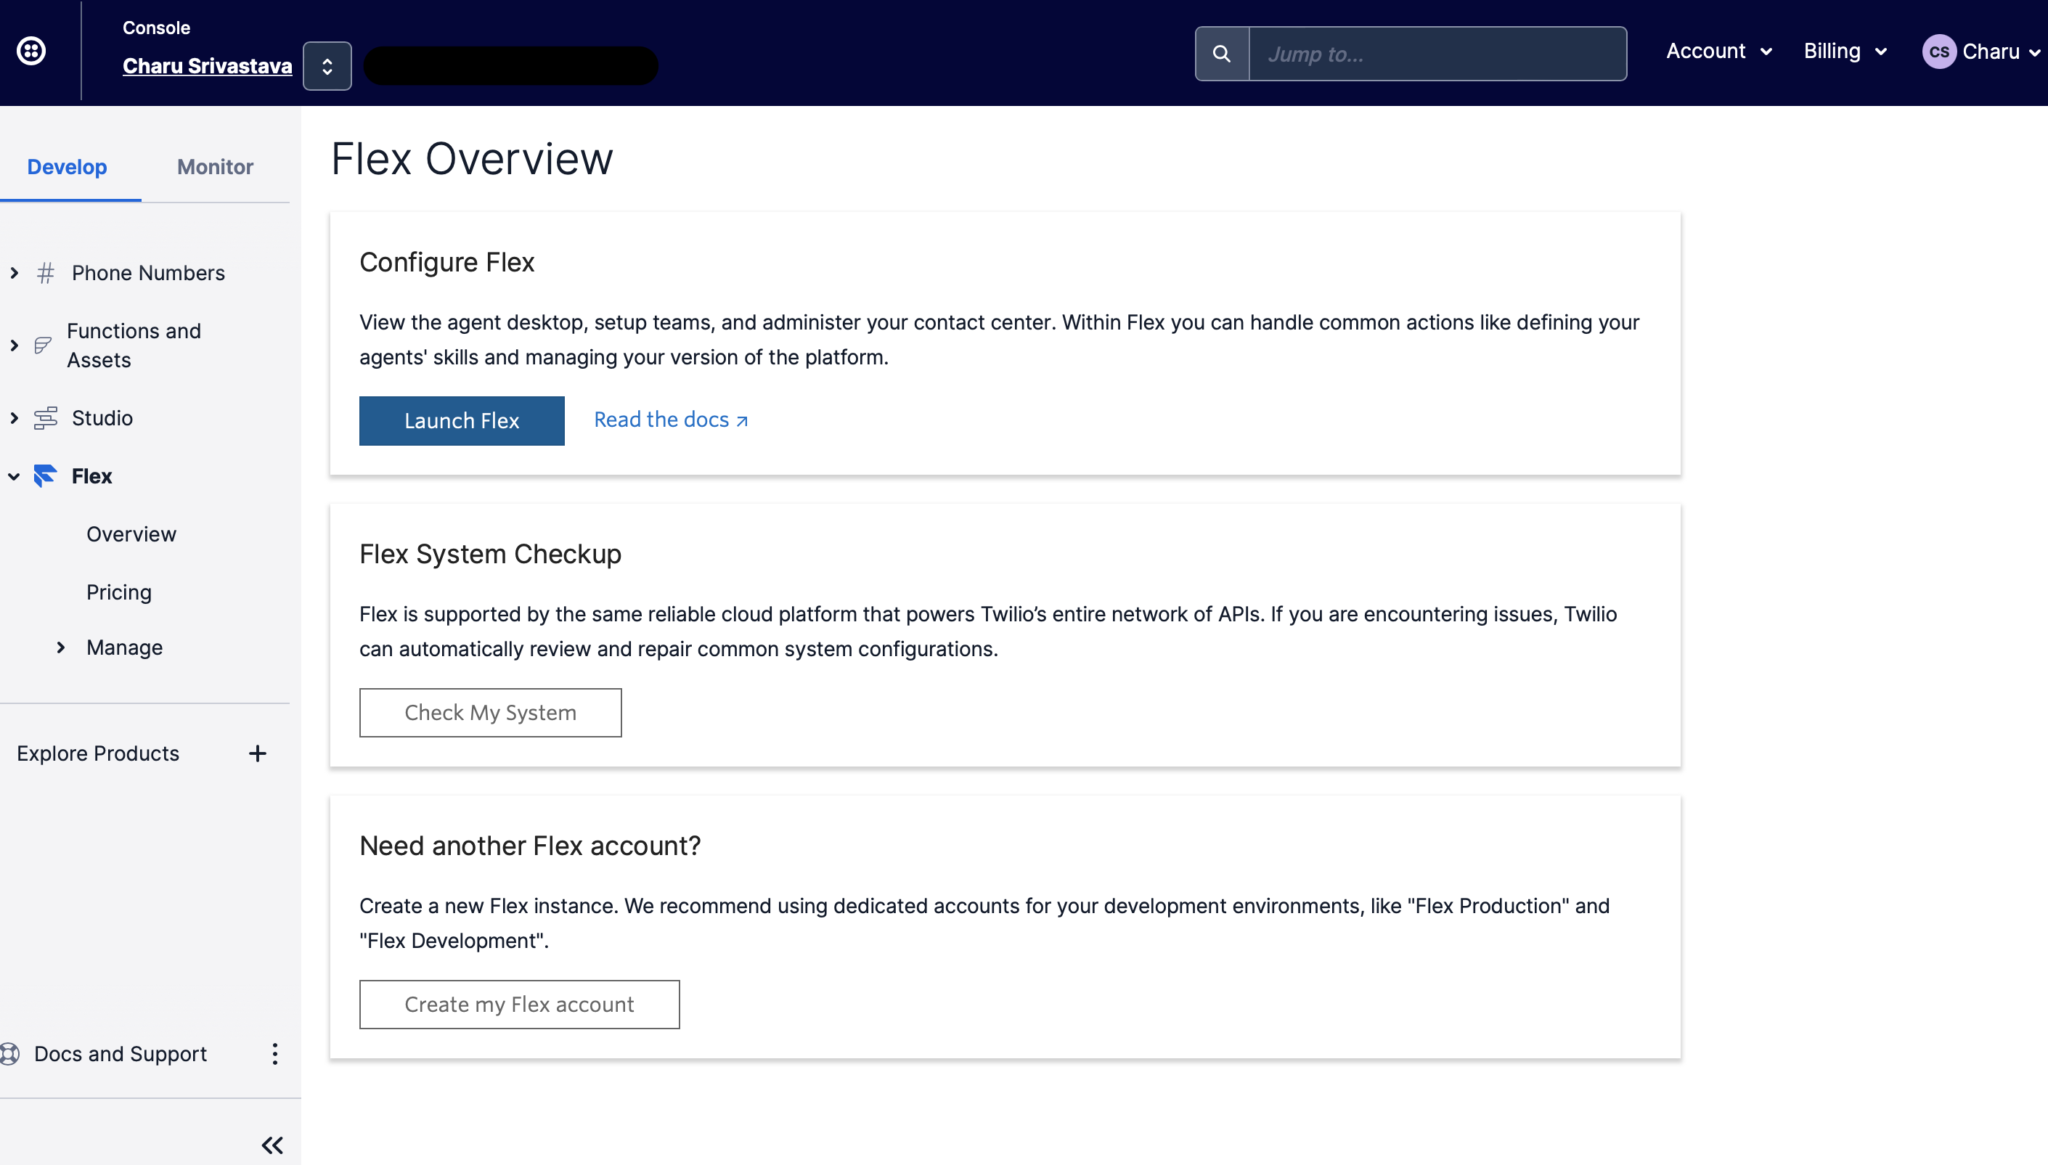
Task: Select the Phone Numbers hash icon
Action: [44, 272]
